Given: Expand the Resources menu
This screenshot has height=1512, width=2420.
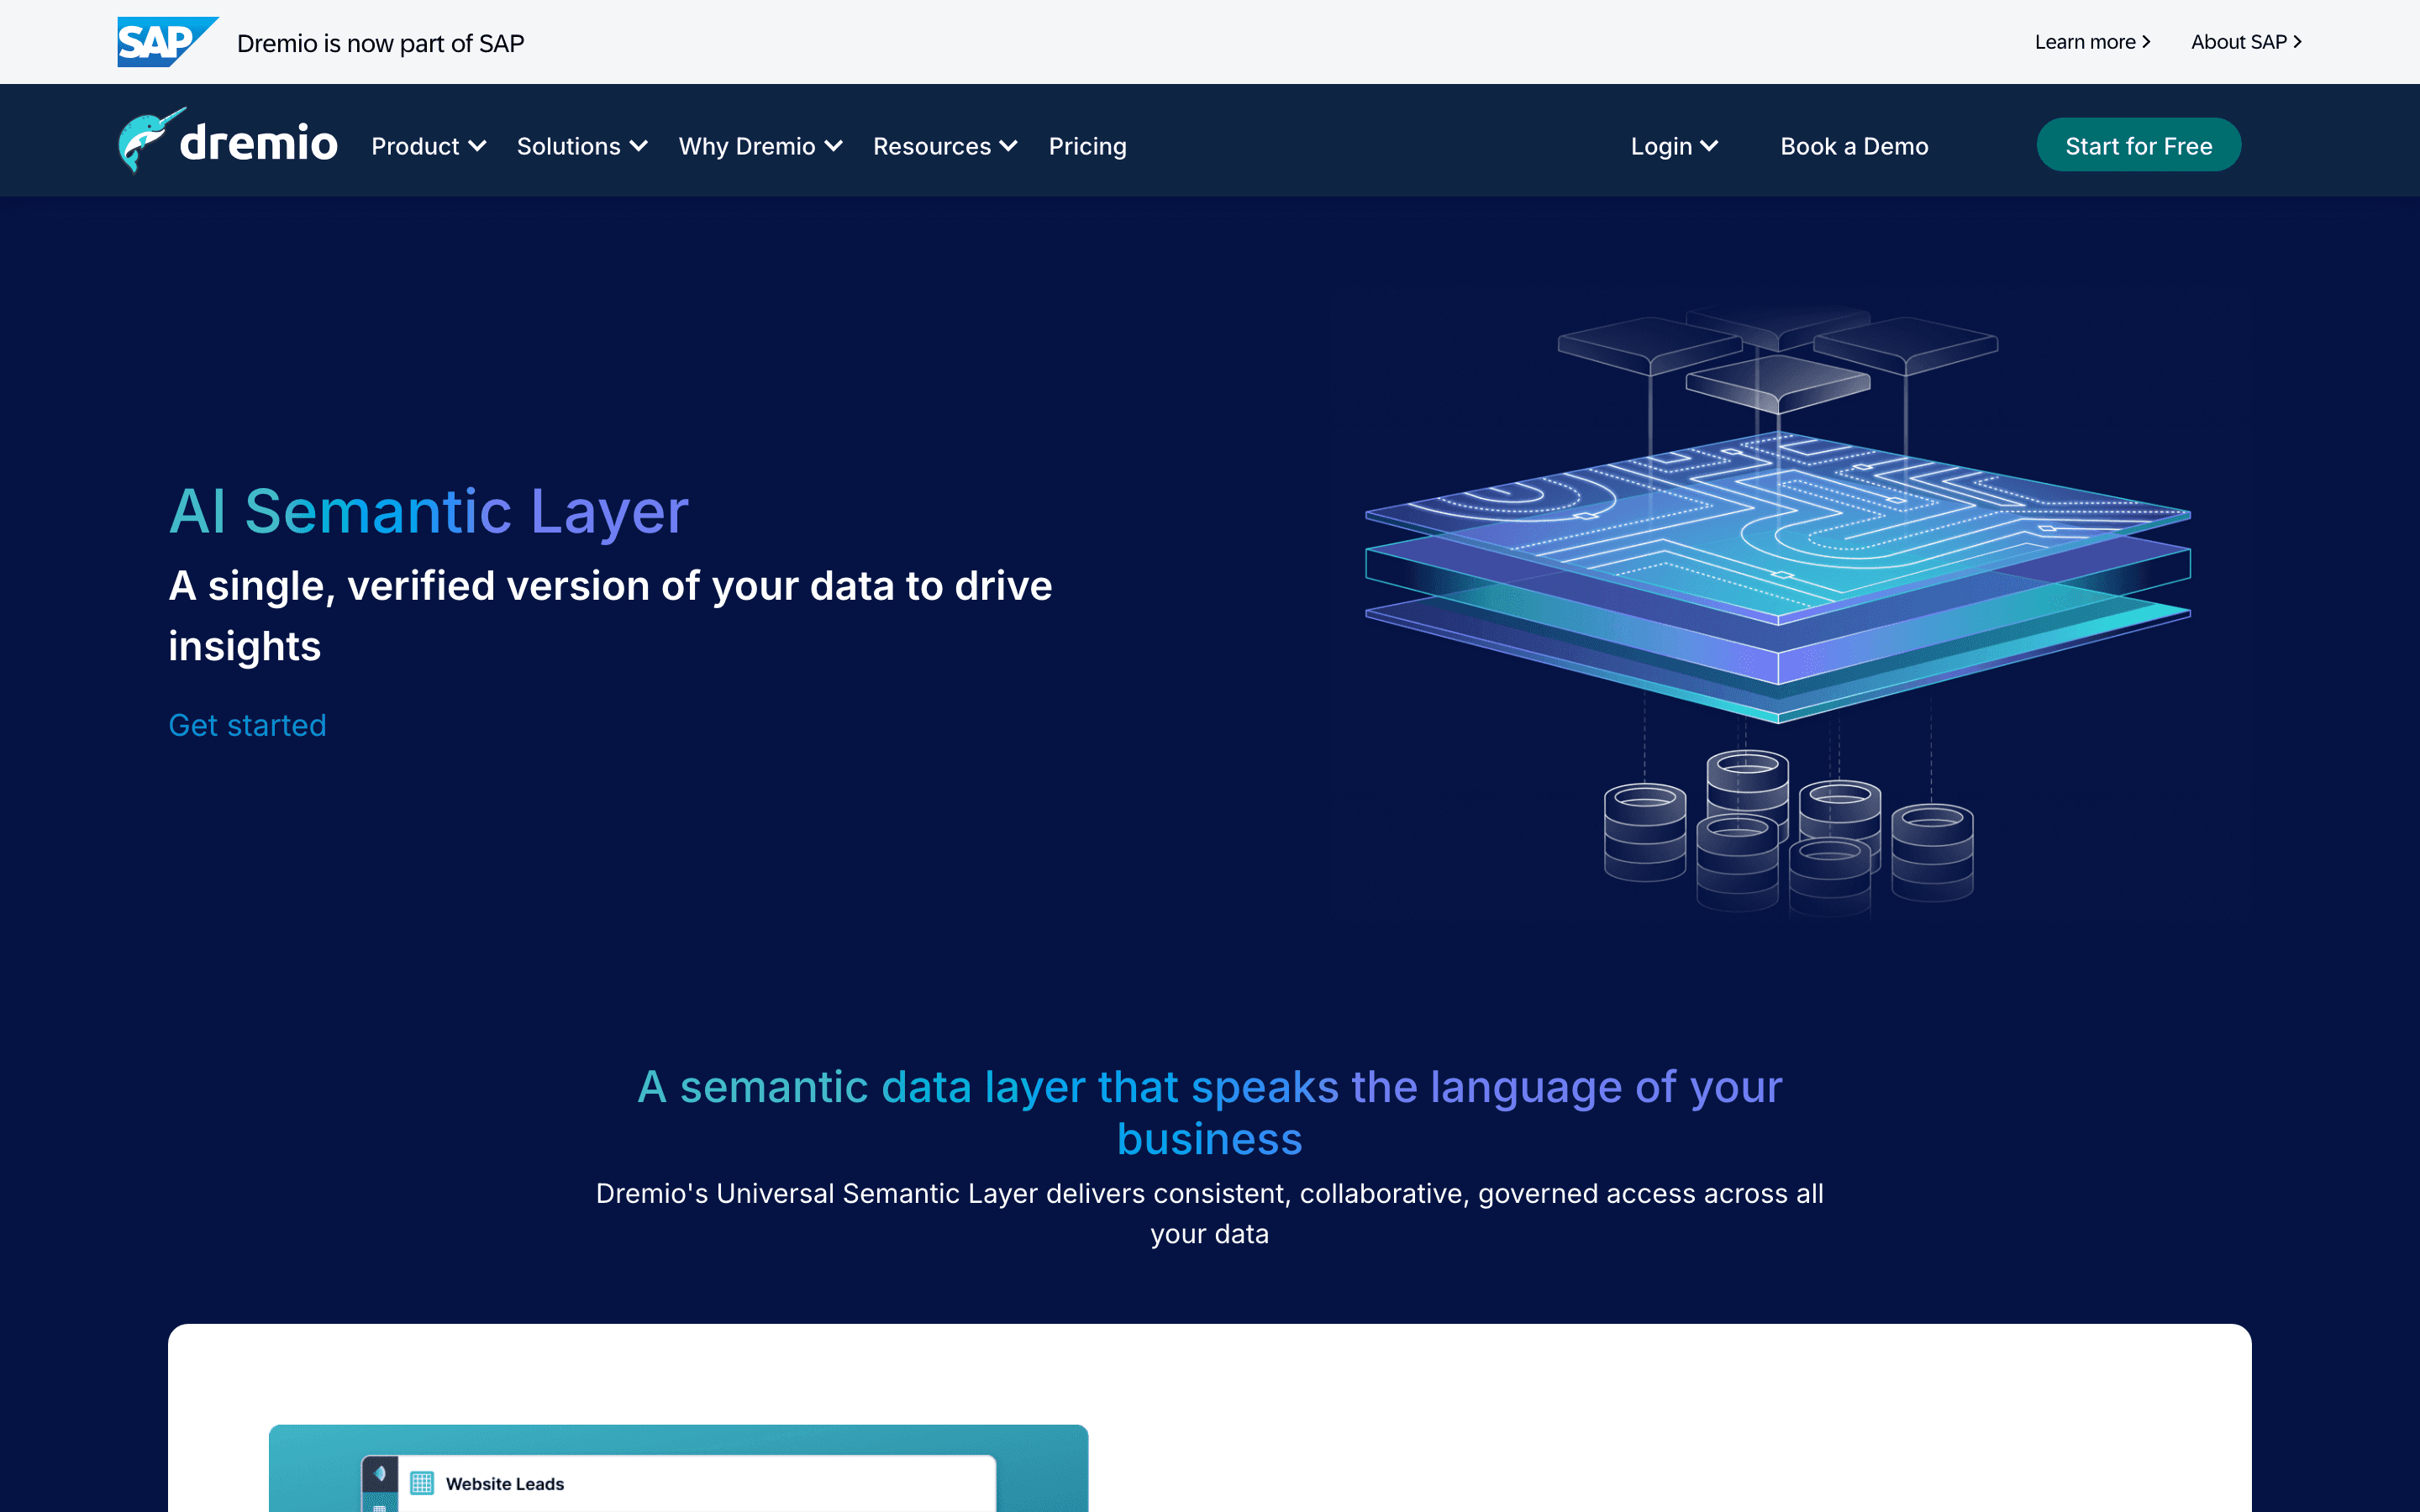Looking at the screenshot, I should click(x=945, y=146).
